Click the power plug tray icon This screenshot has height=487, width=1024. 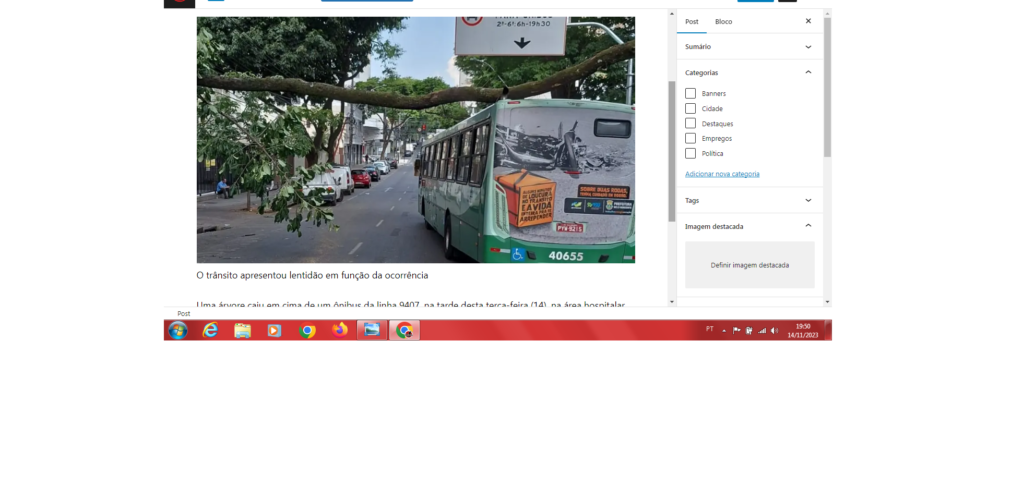749,330
